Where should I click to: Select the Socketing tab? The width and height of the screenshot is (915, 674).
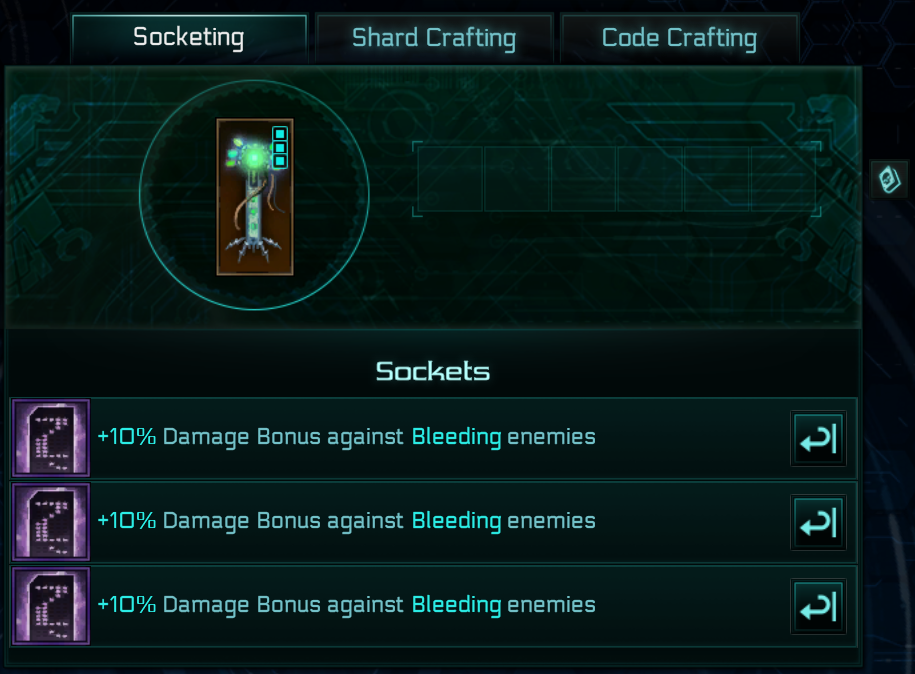point(189,38)
